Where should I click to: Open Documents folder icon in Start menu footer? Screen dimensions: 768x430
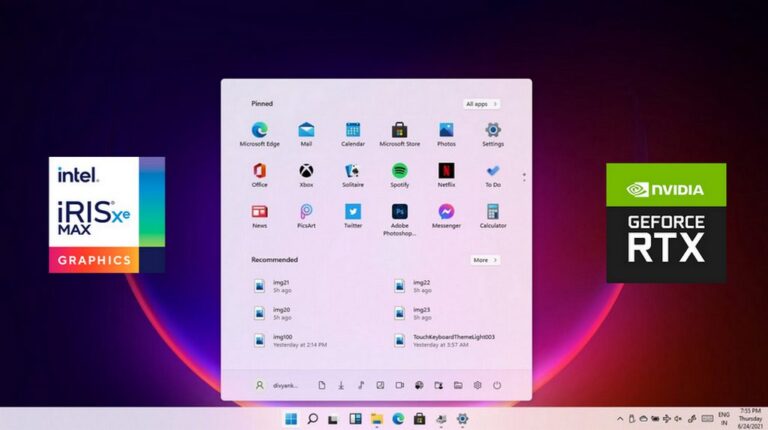322,385
